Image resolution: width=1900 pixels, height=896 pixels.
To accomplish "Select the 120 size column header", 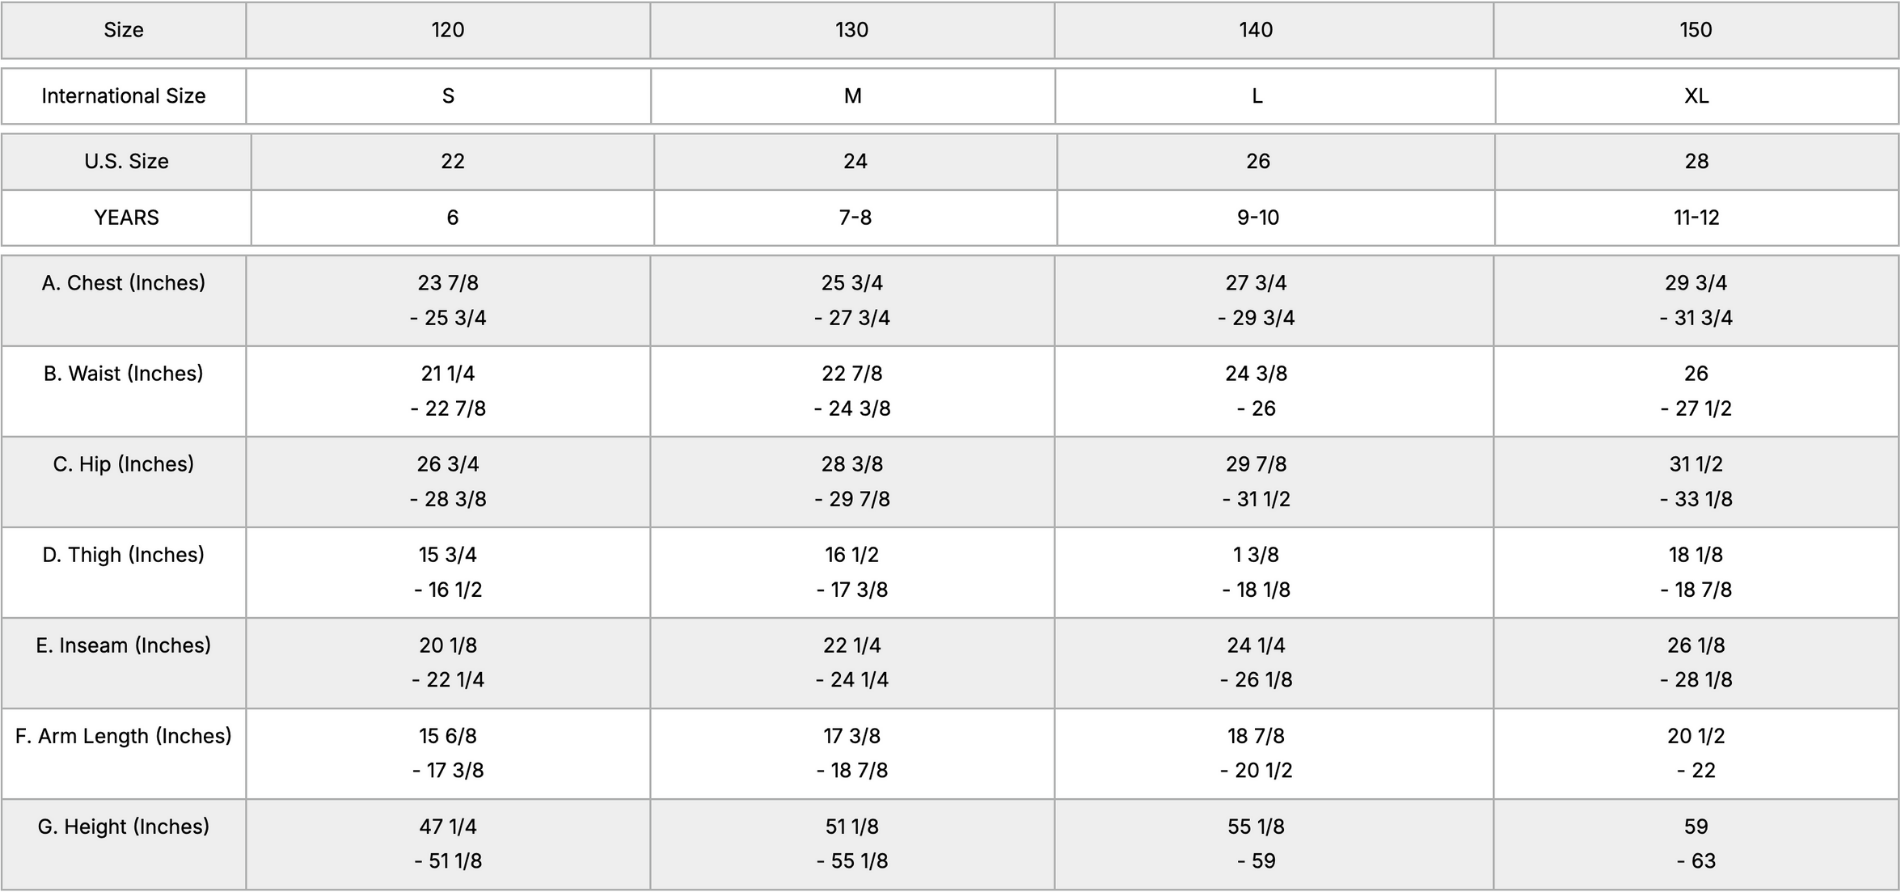I will (448, 30).
